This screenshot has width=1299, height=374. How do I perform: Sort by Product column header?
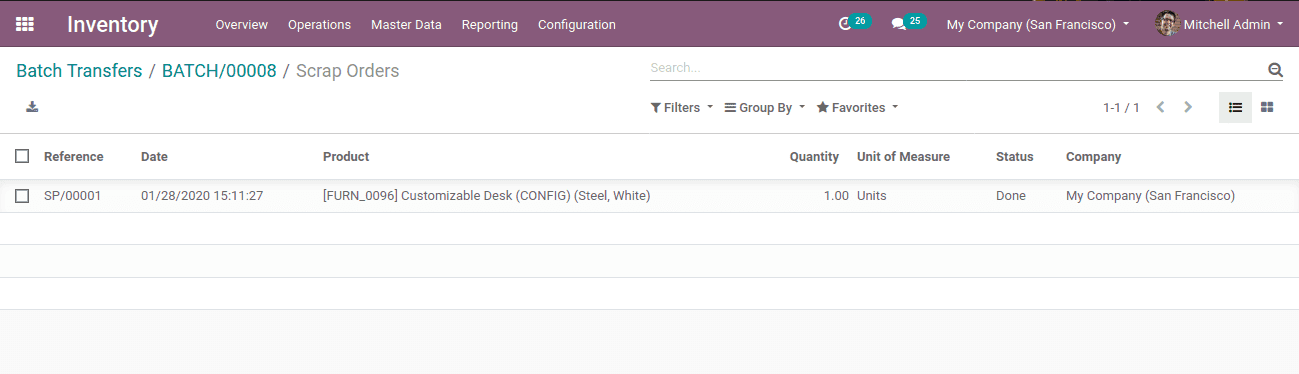pos(346,156)
